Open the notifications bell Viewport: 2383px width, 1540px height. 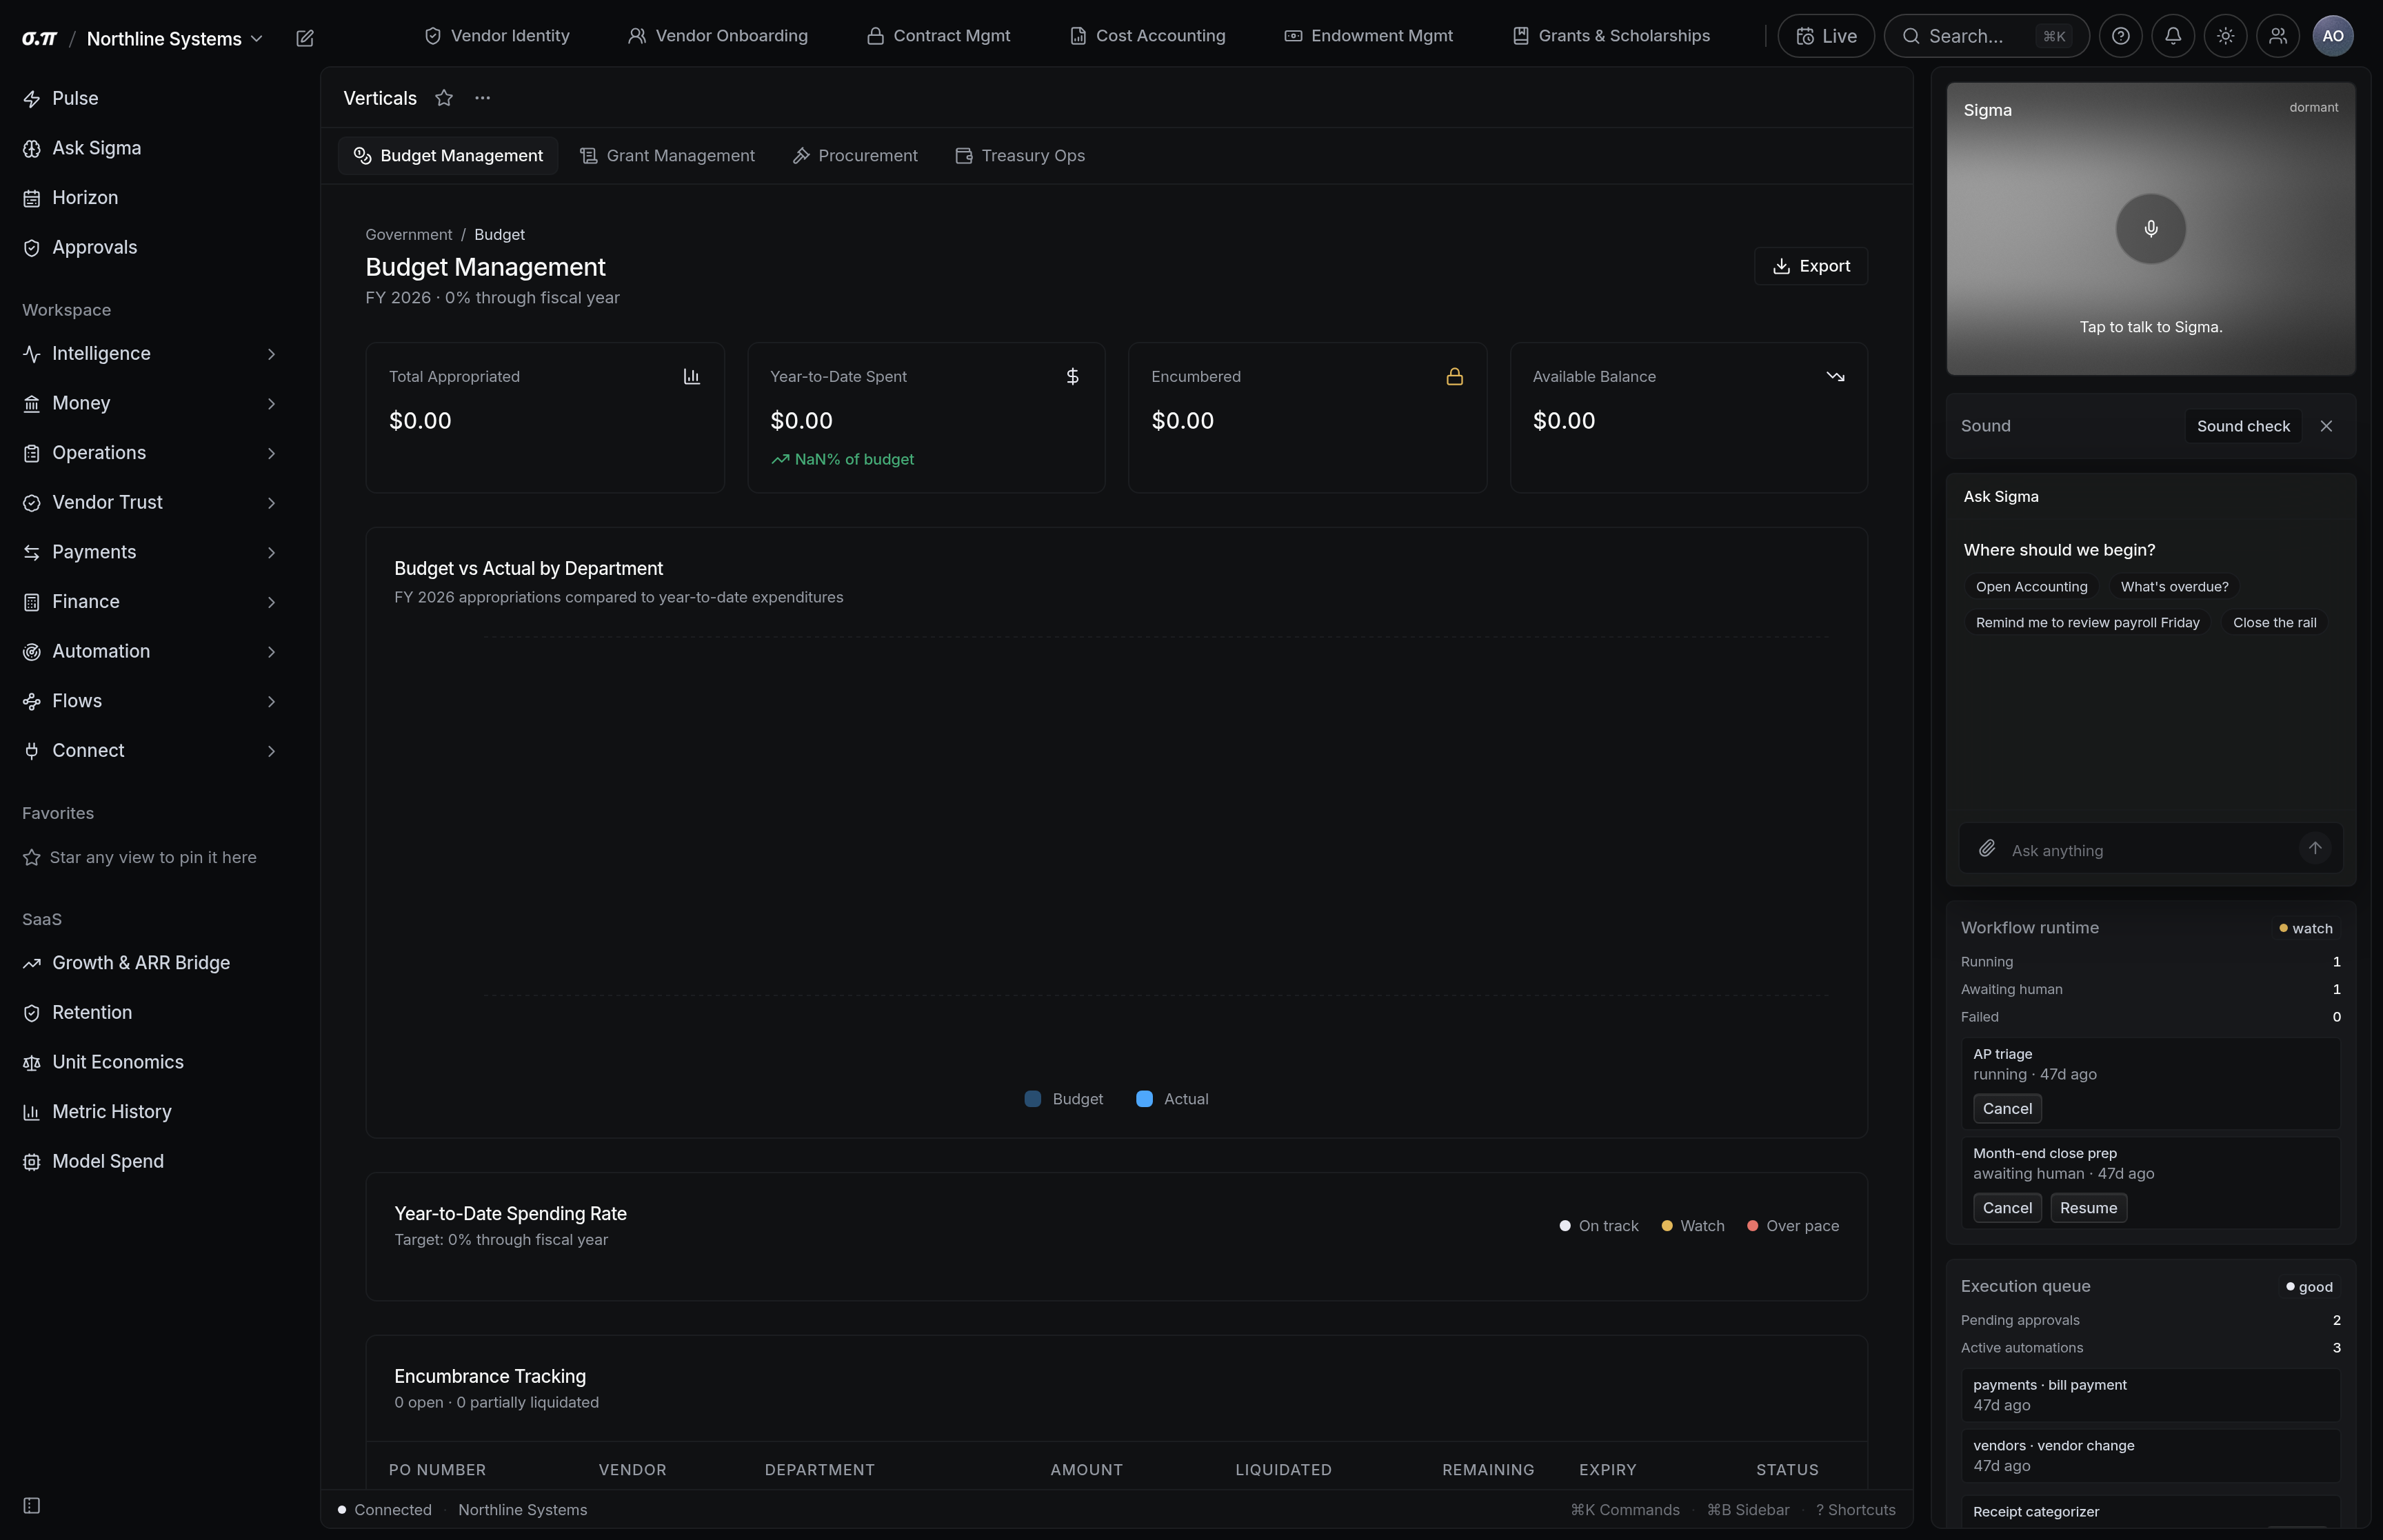coord(2173,36)
